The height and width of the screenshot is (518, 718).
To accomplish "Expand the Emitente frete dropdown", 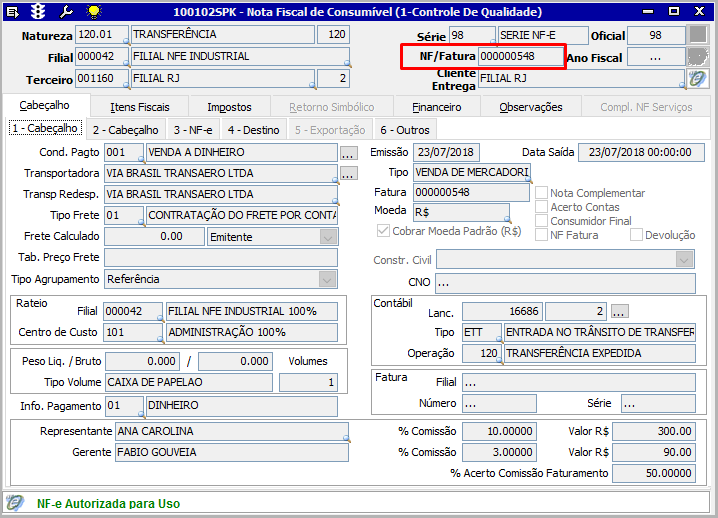I will [x=328, y=237].
